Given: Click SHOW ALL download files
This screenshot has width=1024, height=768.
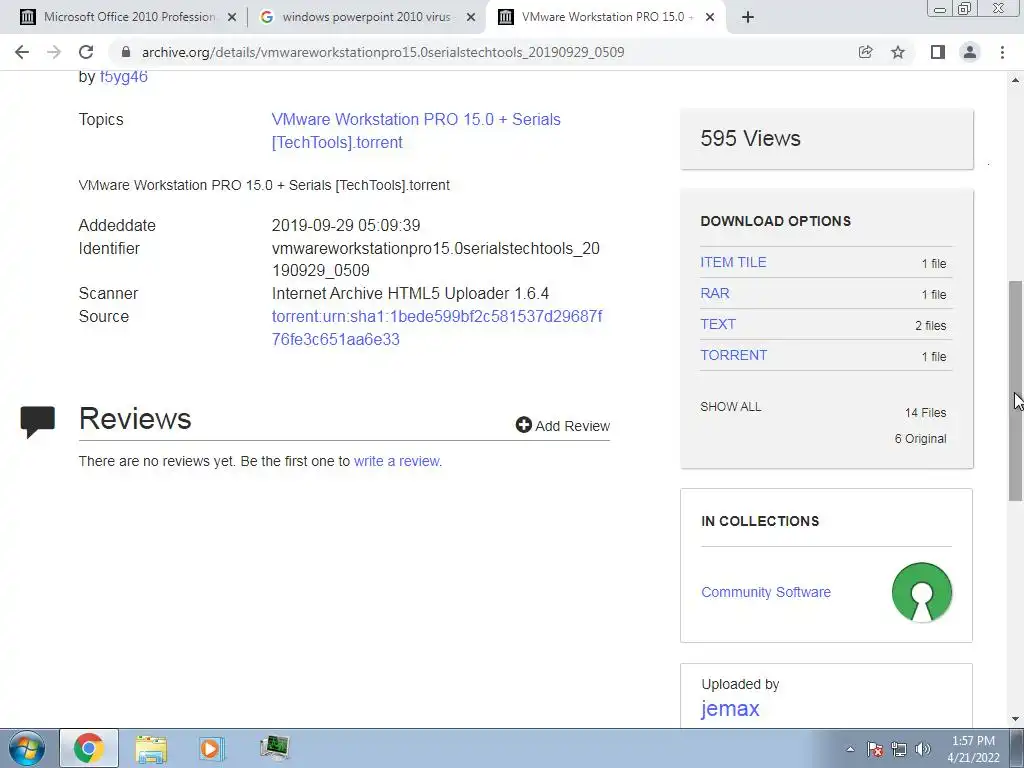Looking at the screenshot, I should tap(731, 406).
